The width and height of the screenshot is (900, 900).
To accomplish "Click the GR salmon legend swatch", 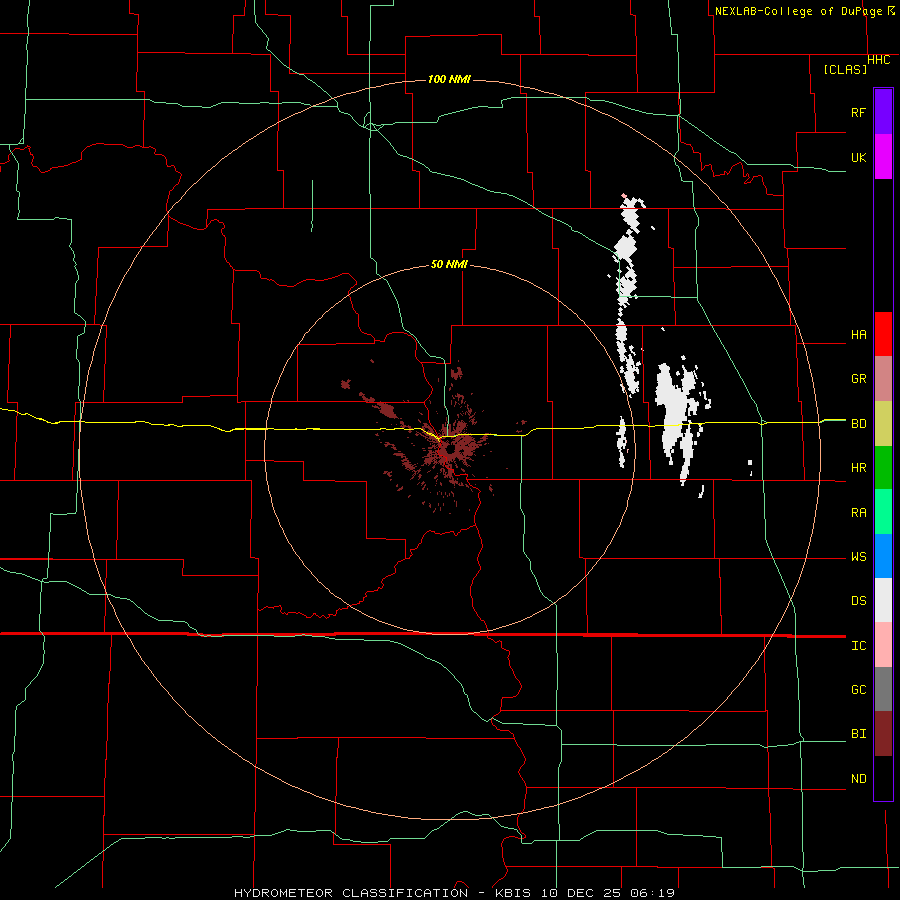I will click(883, 379).
